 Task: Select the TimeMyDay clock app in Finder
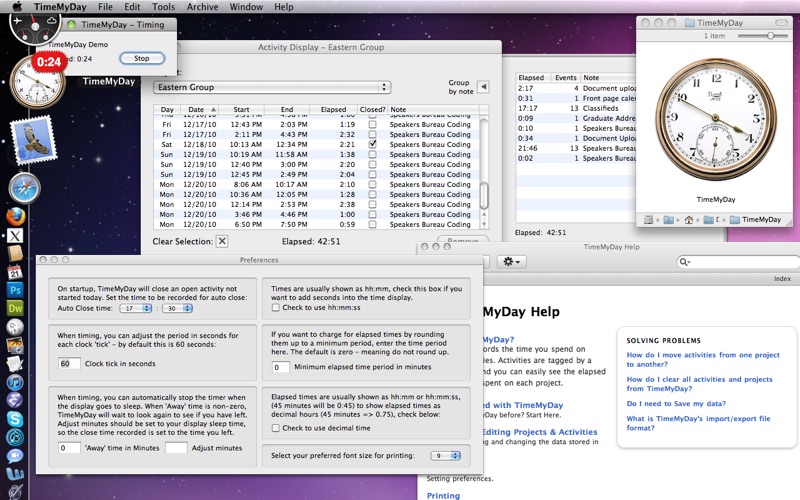716,118
